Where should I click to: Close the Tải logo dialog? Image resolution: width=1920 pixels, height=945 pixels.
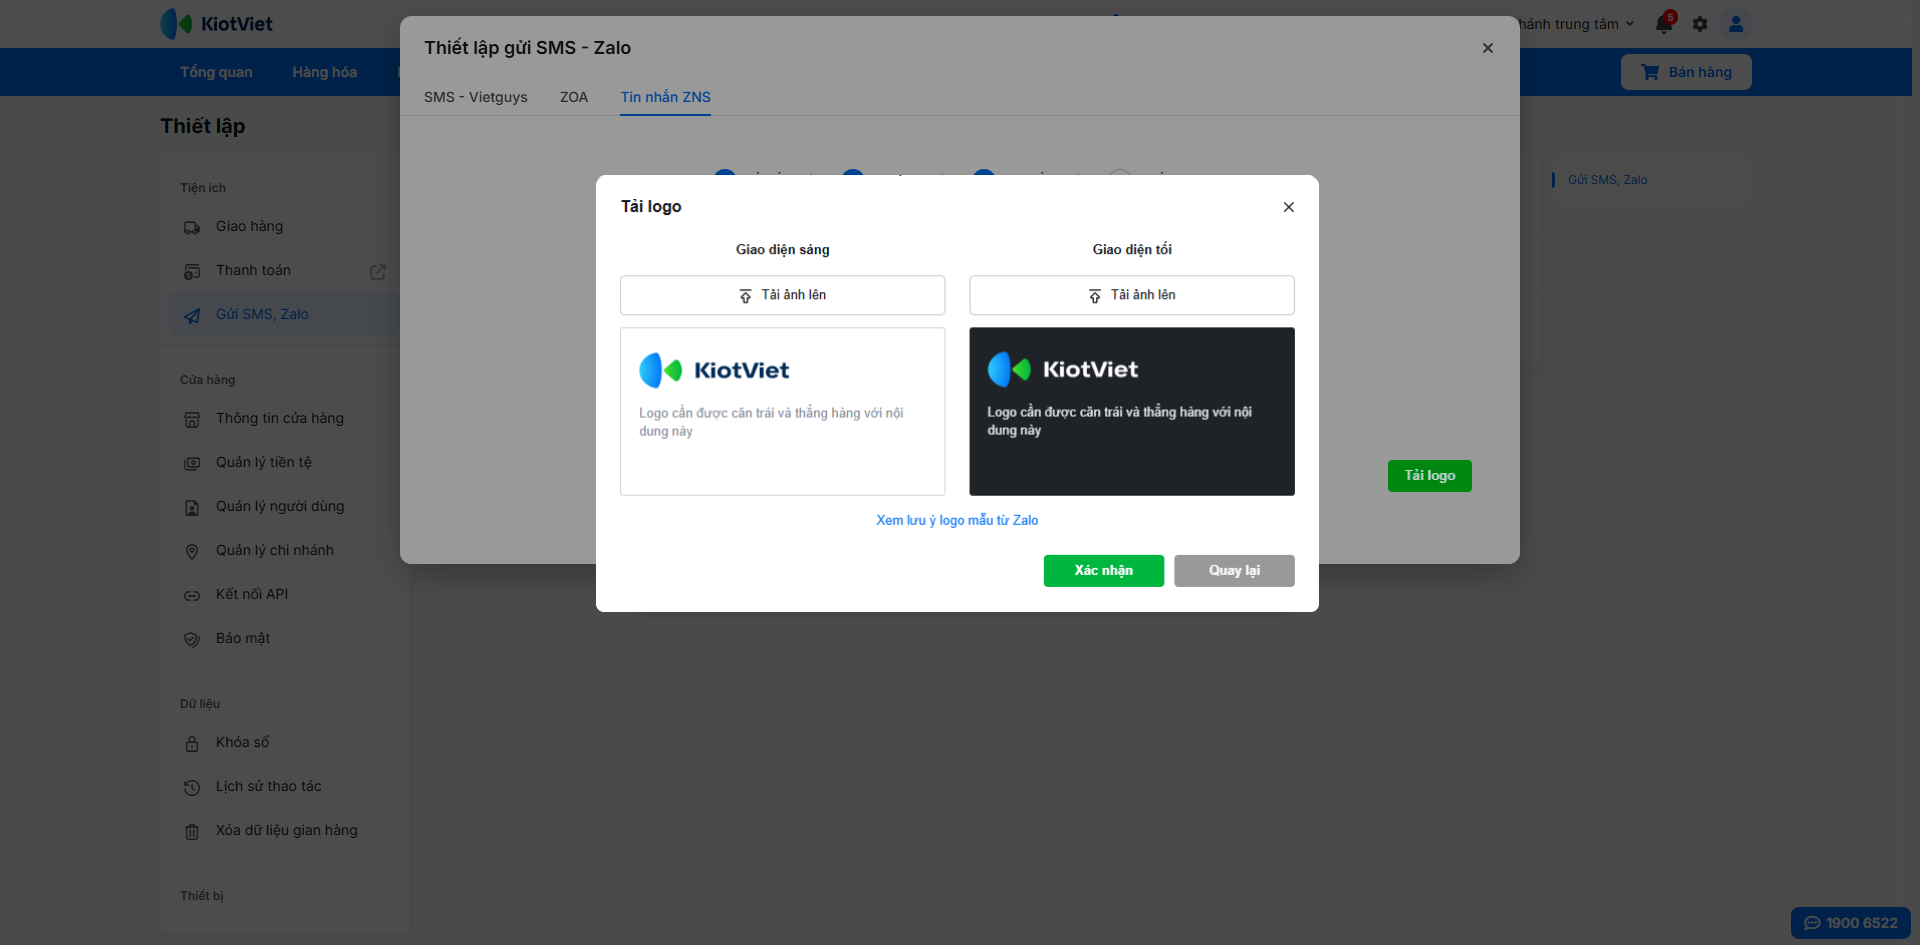tap(1289, 207)
